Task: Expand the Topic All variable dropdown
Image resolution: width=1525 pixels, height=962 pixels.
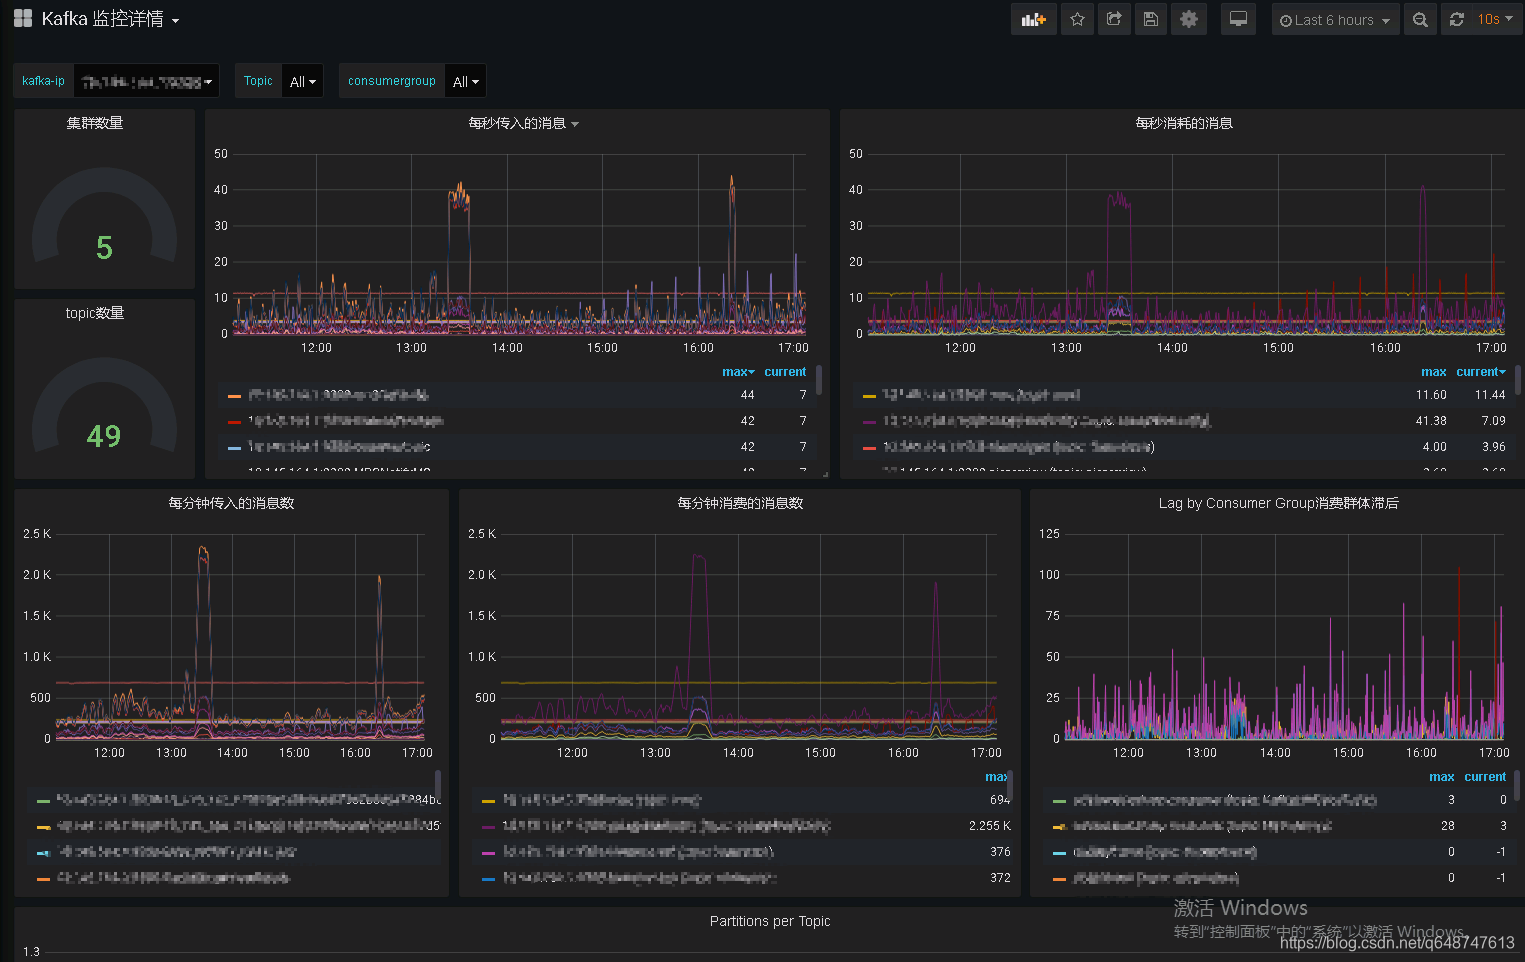Action: tap(302, 81)
